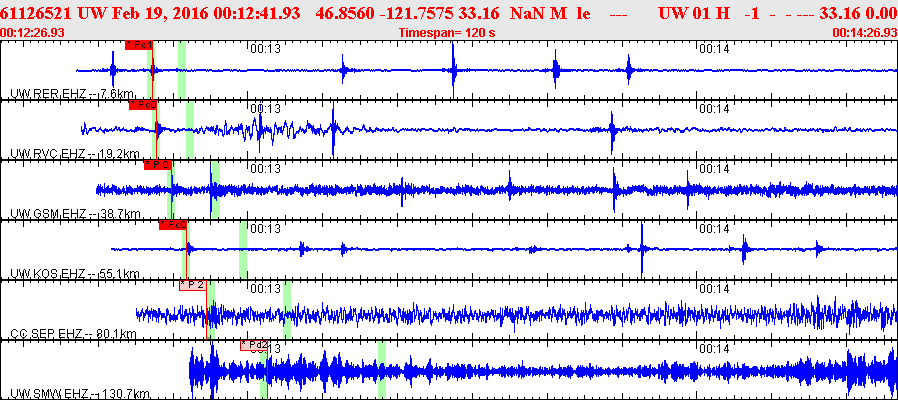Select the Pc0 pick flag on KOS trace
This screenshot has width=898, height=400.
click(x=173, y=225)
